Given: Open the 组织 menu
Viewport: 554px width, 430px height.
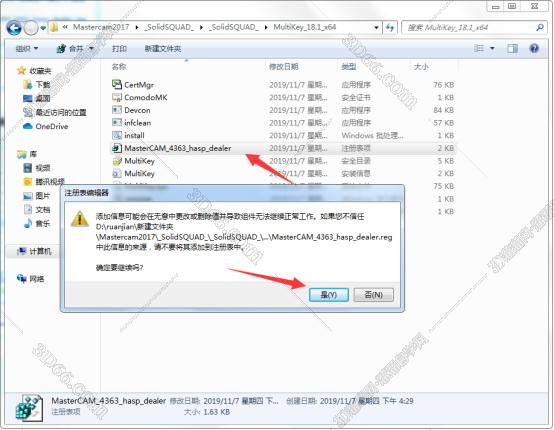Looking at the screenshot, I should pos(27,48).
